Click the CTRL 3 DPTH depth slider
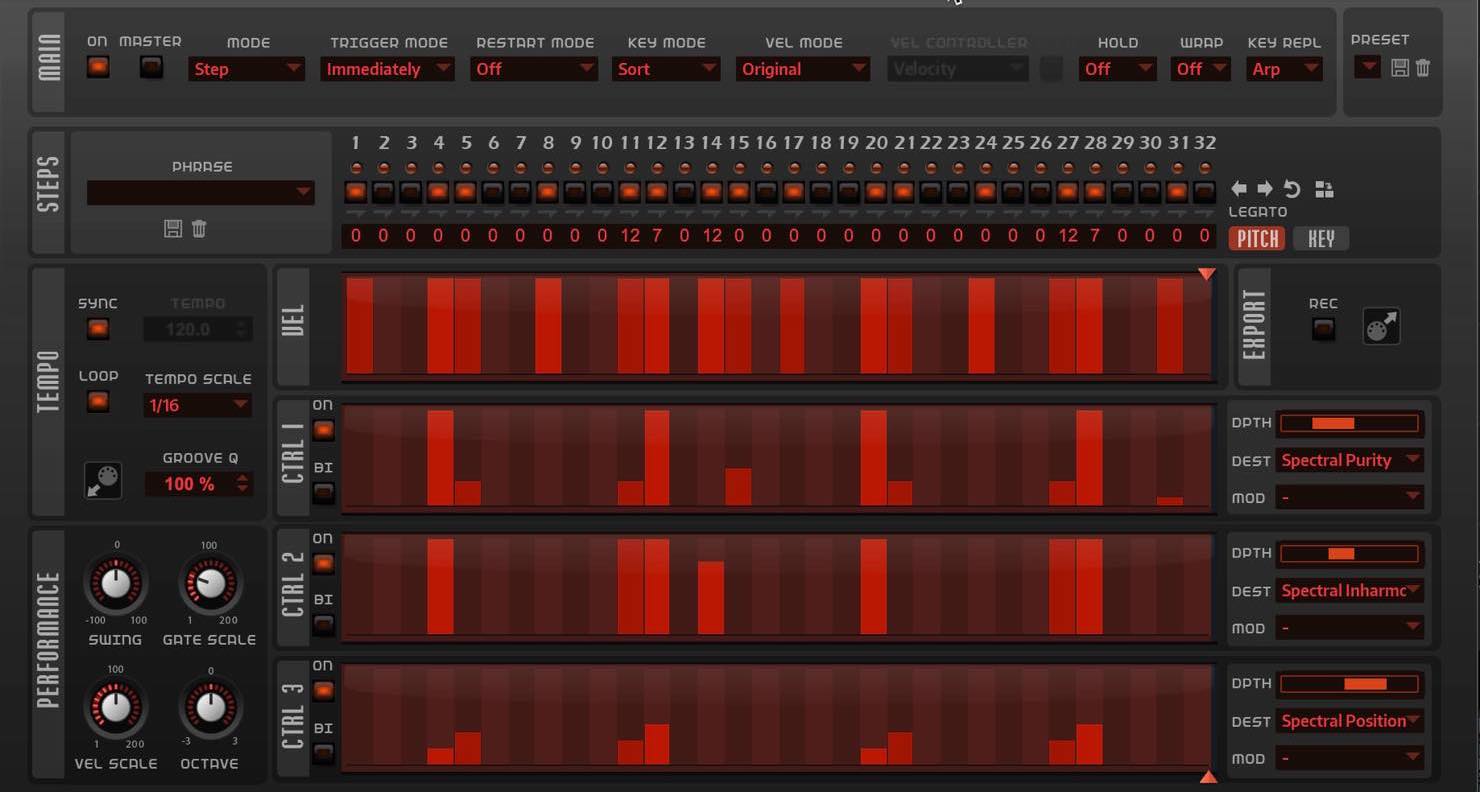 [1350, 684]
